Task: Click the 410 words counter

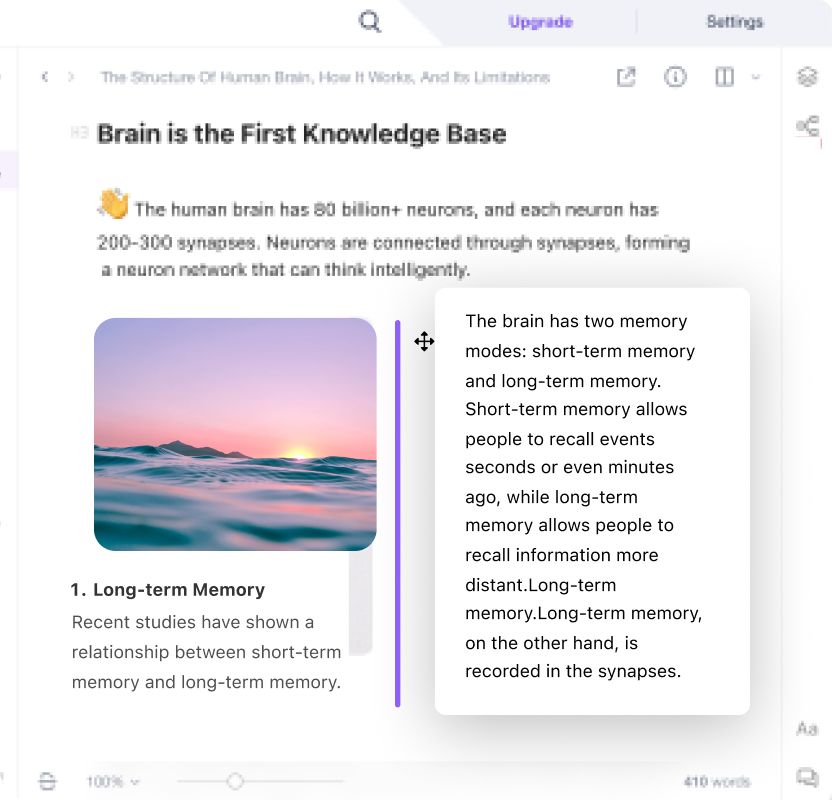Action: (716, 781)
